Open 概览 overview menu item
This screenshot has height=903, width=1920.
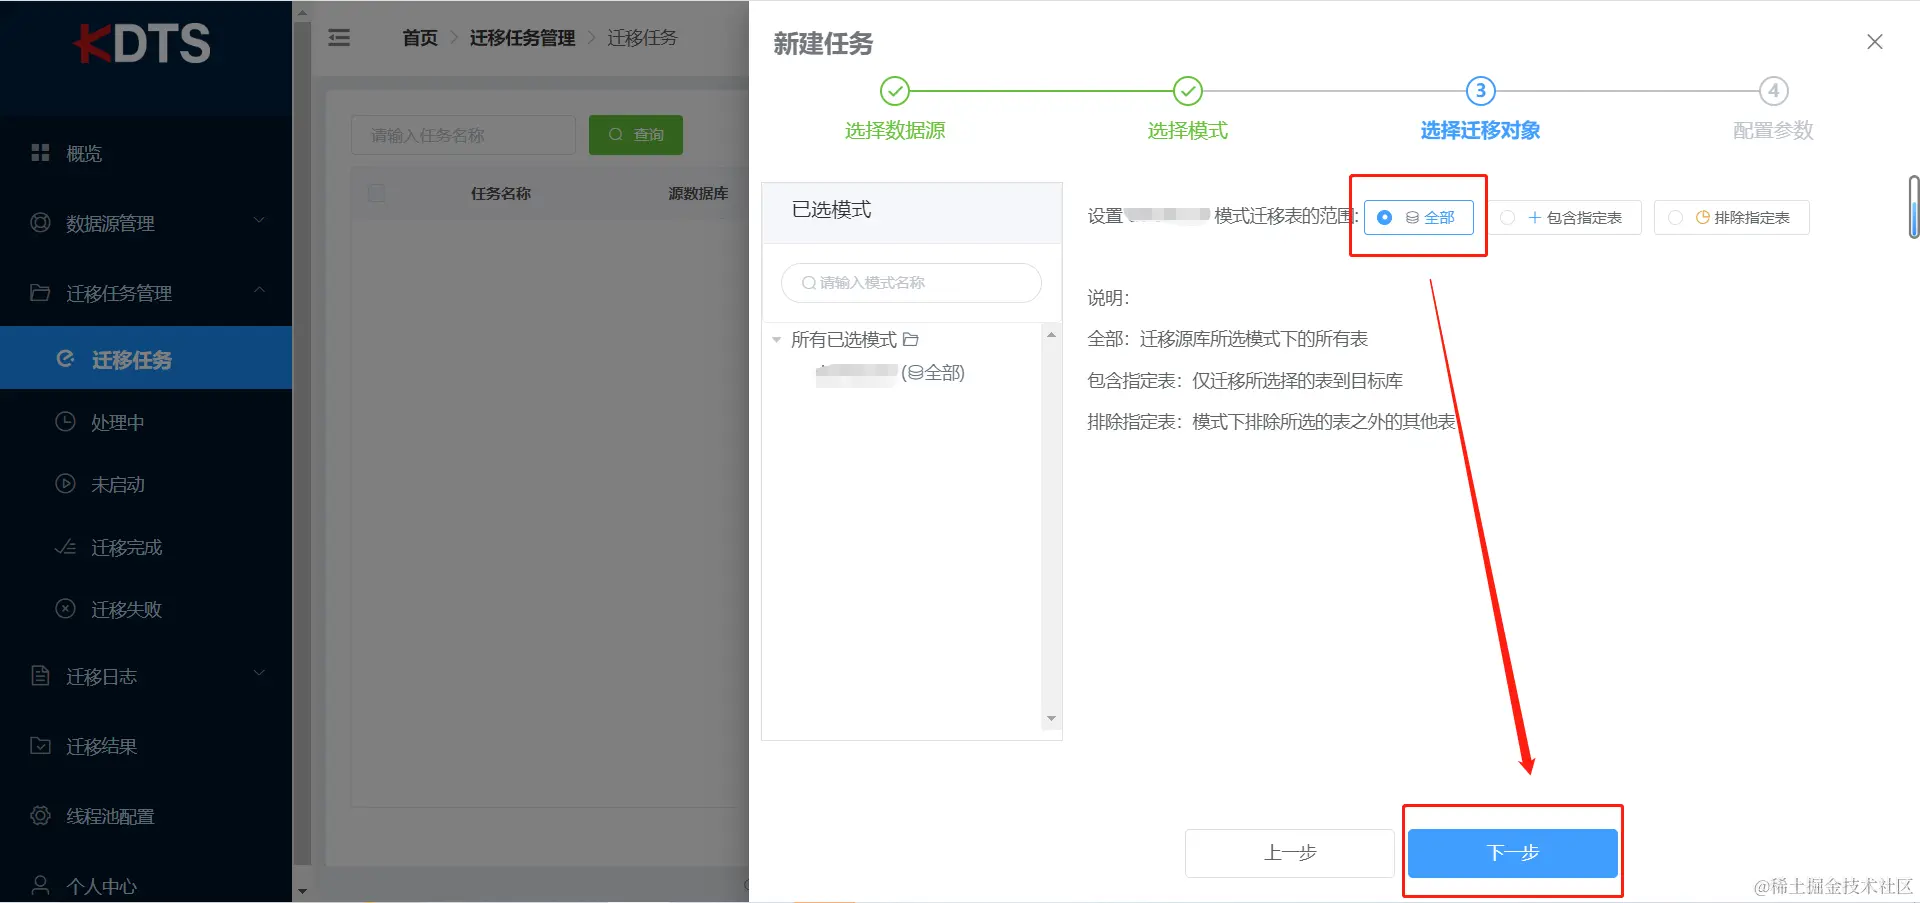pyautogui.click(x=146, y=153)
